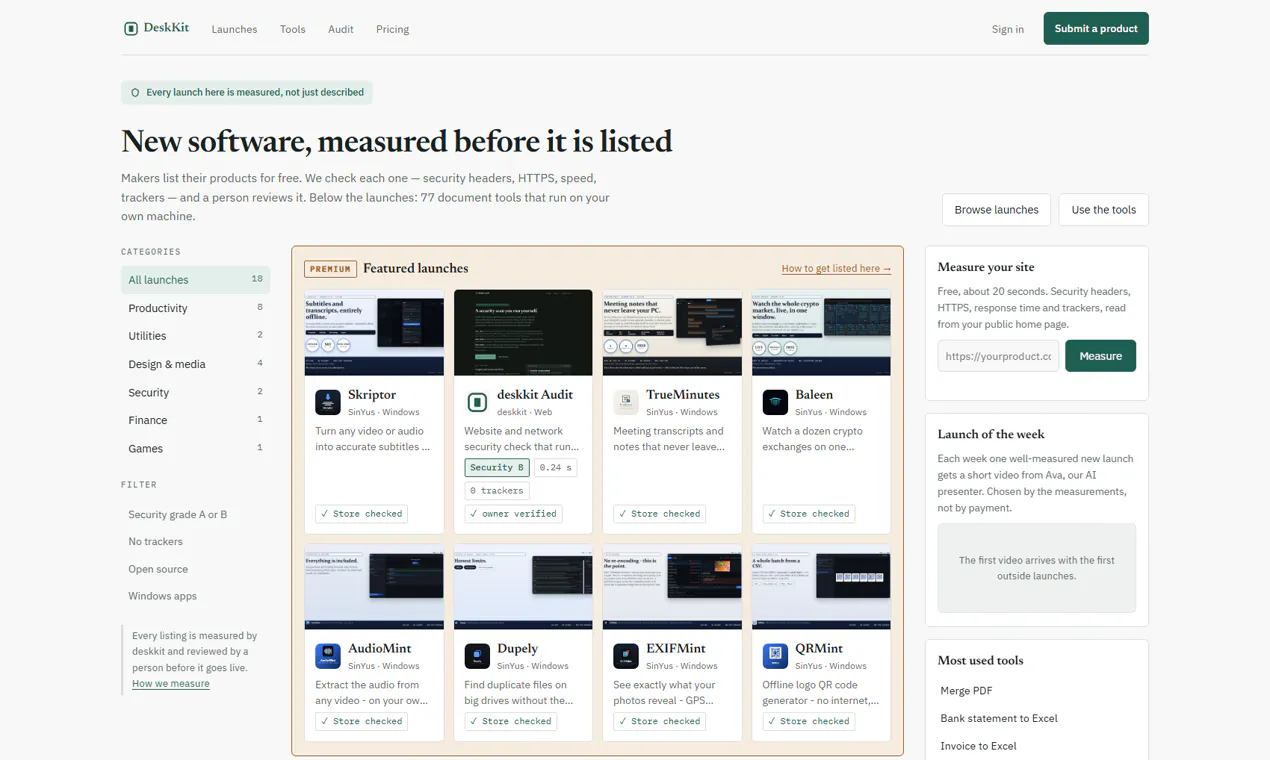
Task: Open the EXIFMint screenshot thumbnail
Action: (672, 587)
